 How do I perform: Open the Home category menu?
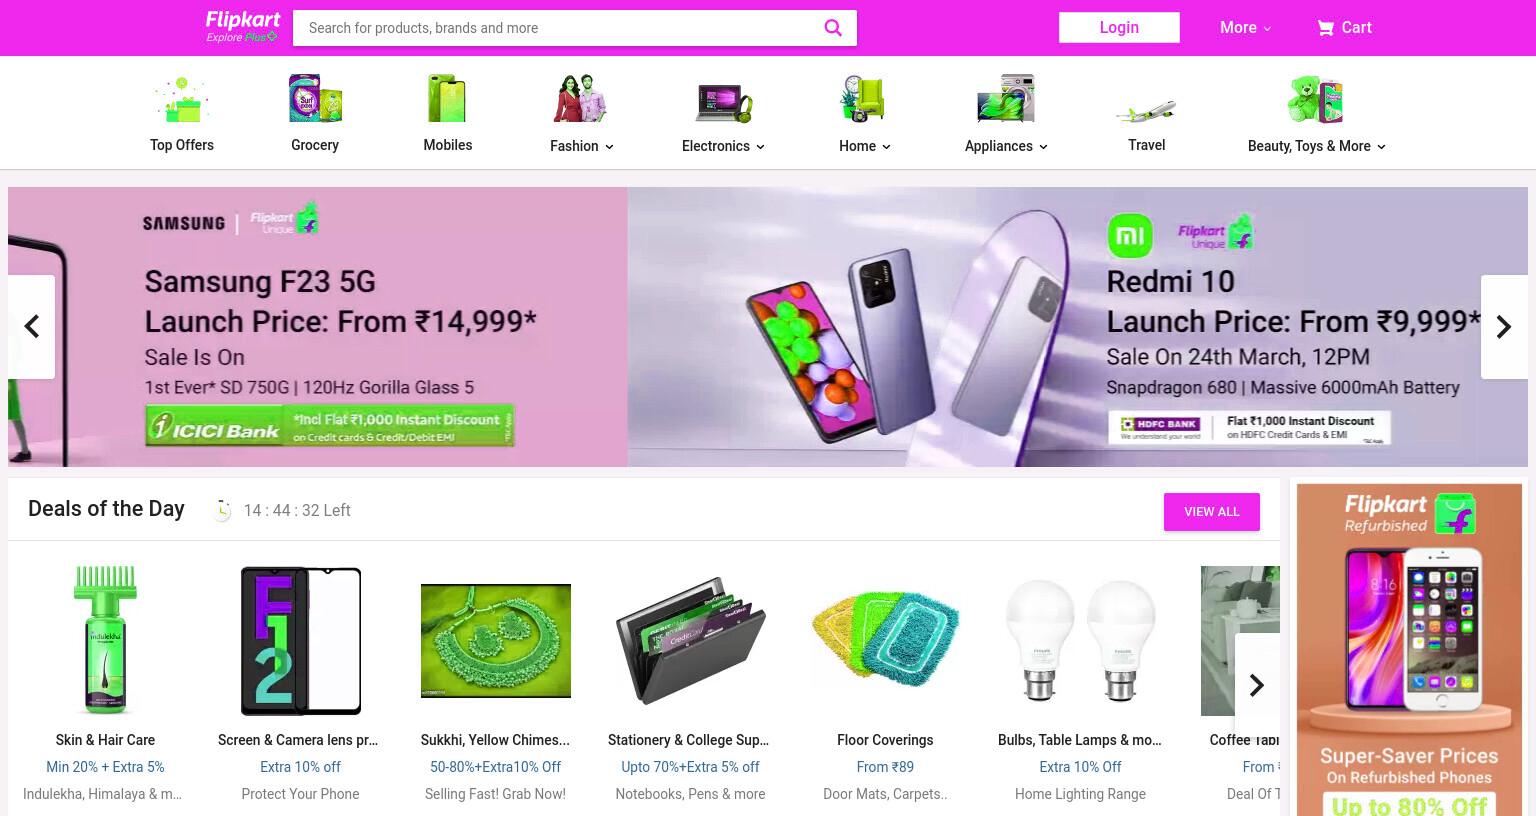tap(865, 146)
